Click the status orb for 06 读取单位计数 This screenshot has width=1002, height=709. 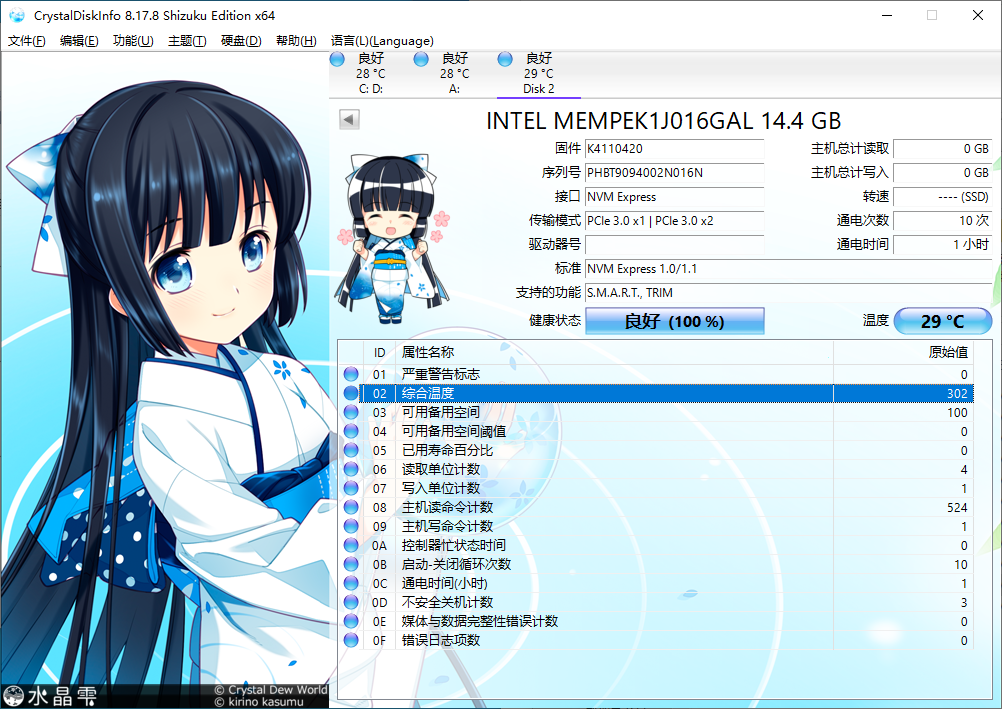351,469
